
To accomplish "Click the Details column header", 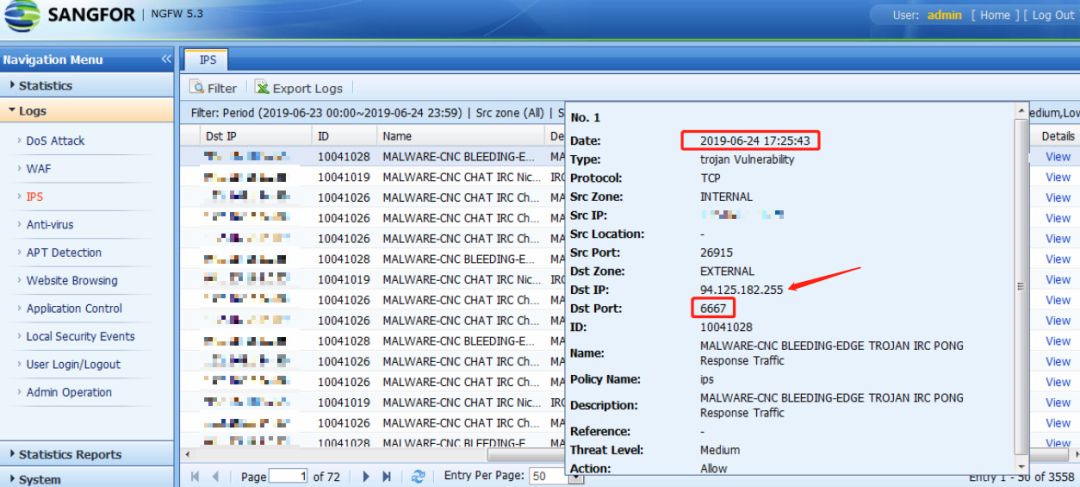I will (x=1057, y=136).
